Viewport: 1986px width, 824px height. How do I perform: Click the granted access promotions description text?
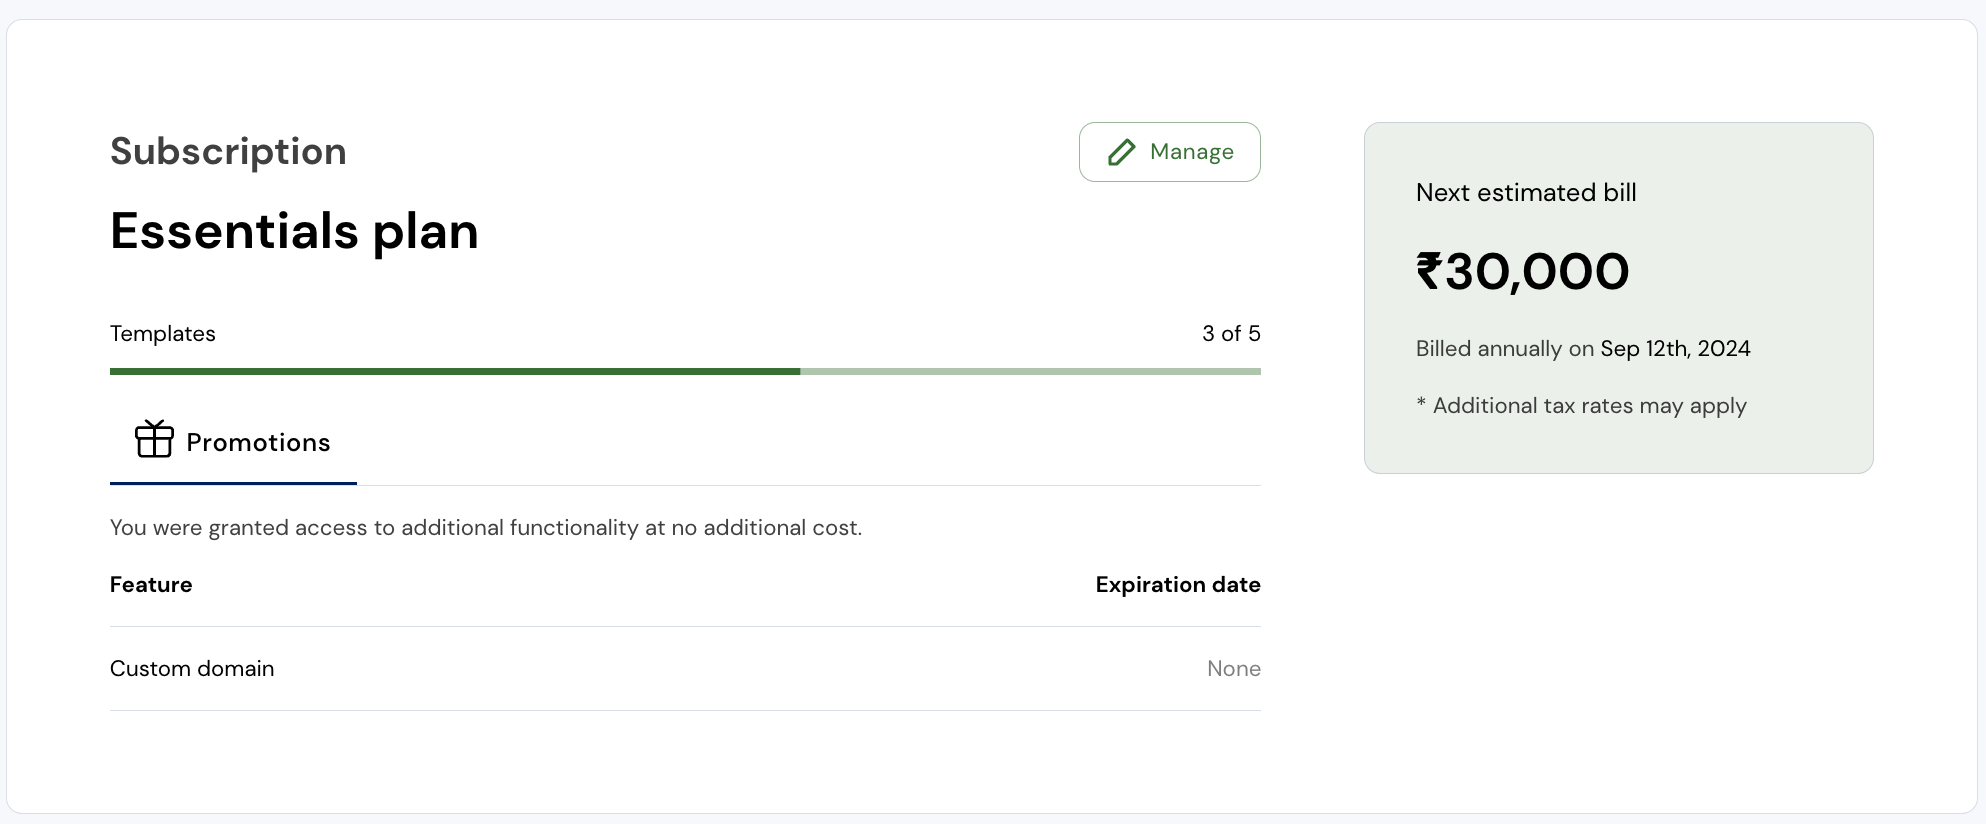tap(486, 528)
